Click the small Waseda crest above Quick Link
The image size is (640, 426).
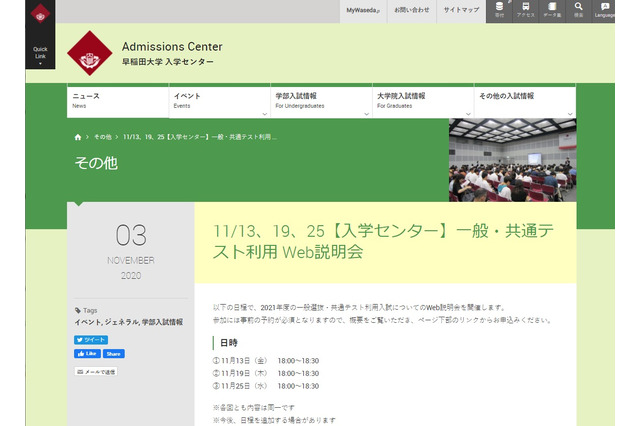click(40, 14)
